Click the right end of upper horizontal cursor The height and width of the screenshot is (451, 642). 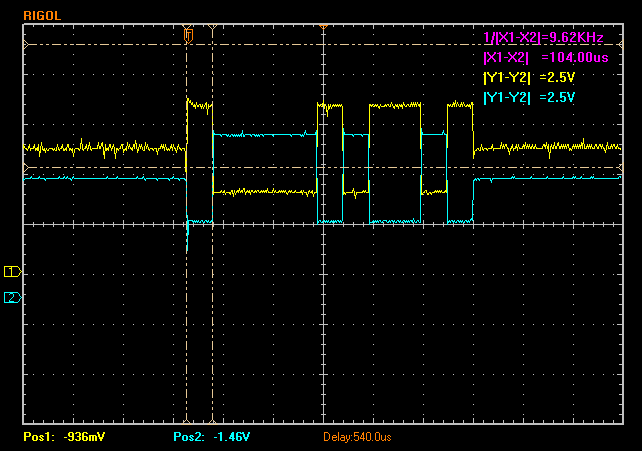[x=621, y=45]
